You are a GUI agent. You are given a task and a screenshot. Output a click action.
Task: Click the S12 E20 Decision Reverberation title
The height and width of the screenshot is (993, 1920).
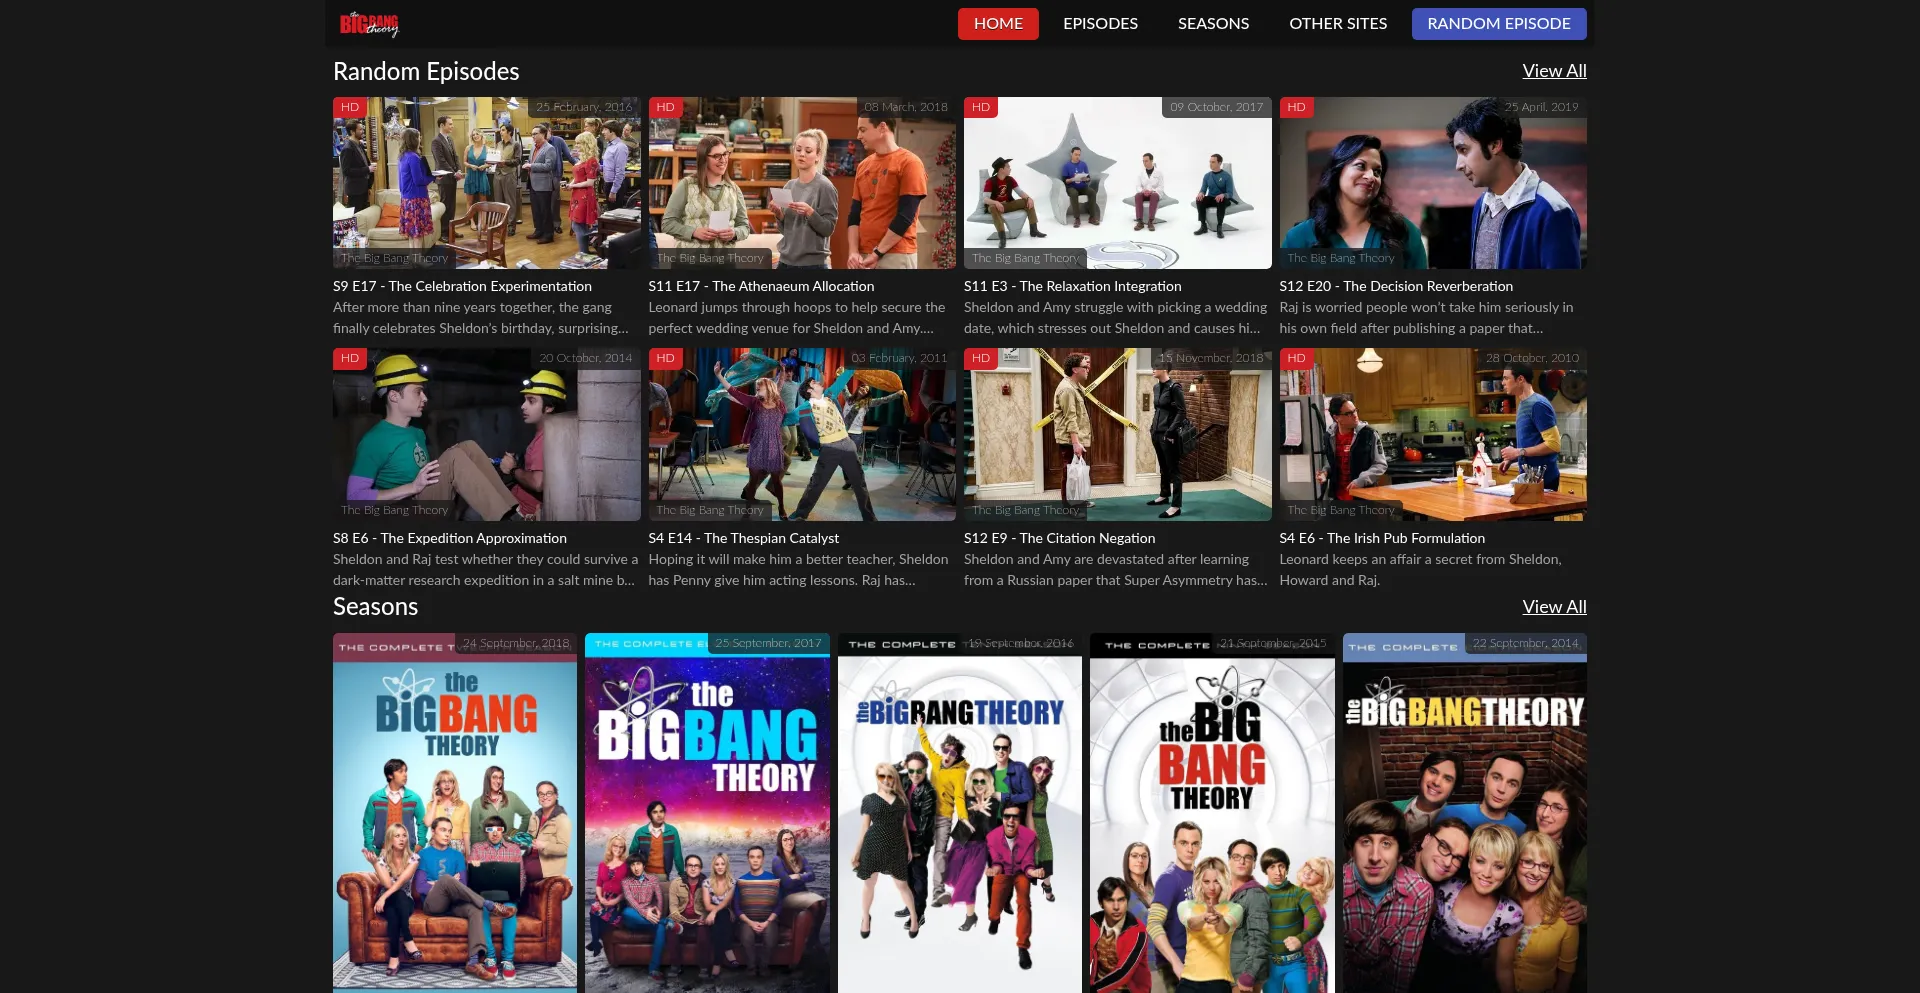1395,286
